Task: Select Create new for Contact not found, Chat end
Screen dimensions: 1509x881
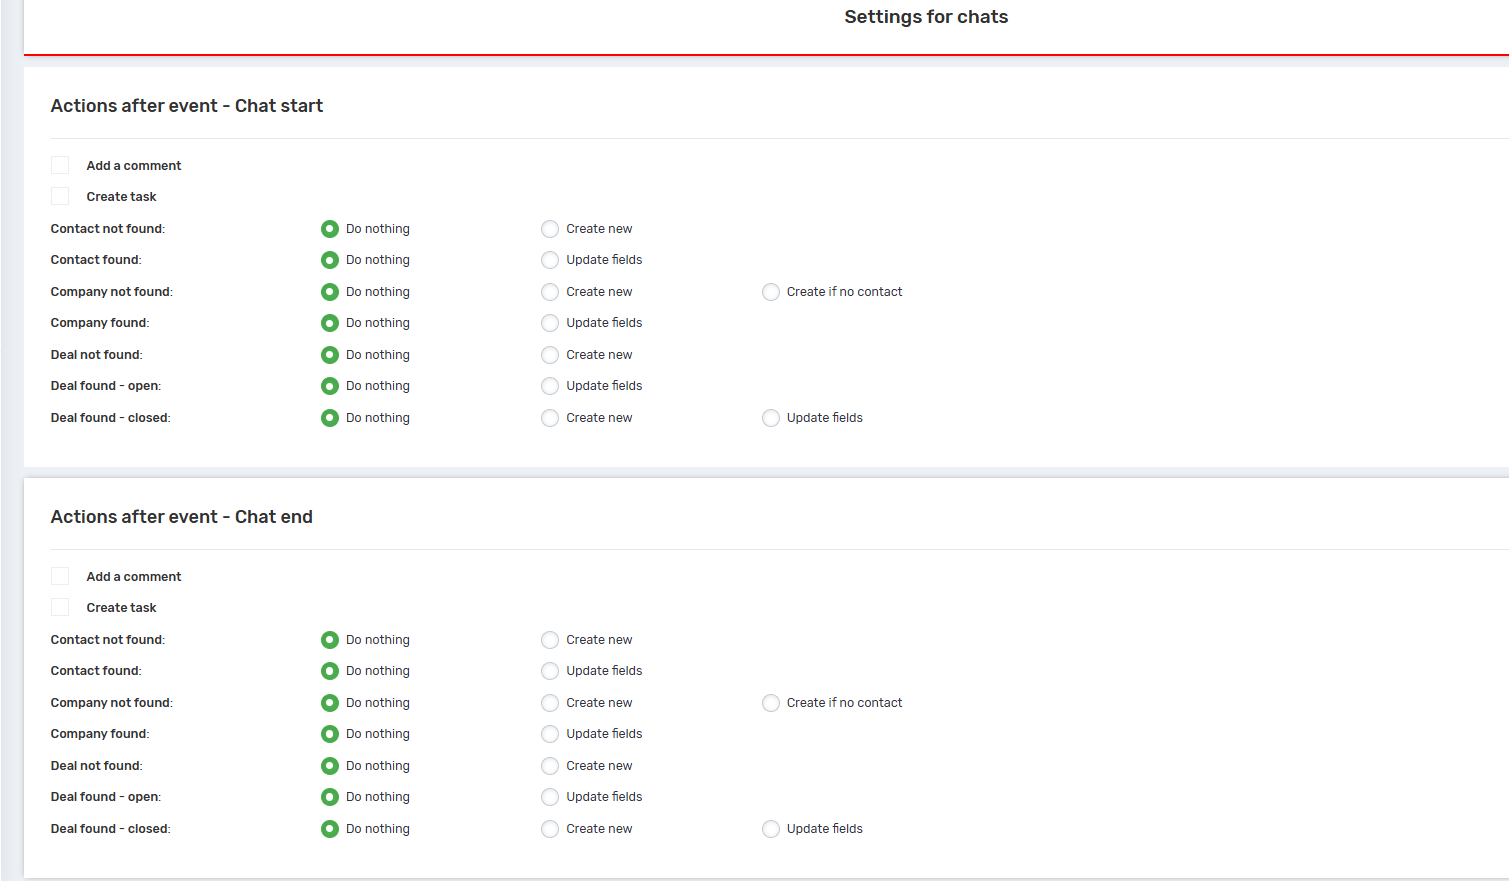Action: tap(550, 640)
